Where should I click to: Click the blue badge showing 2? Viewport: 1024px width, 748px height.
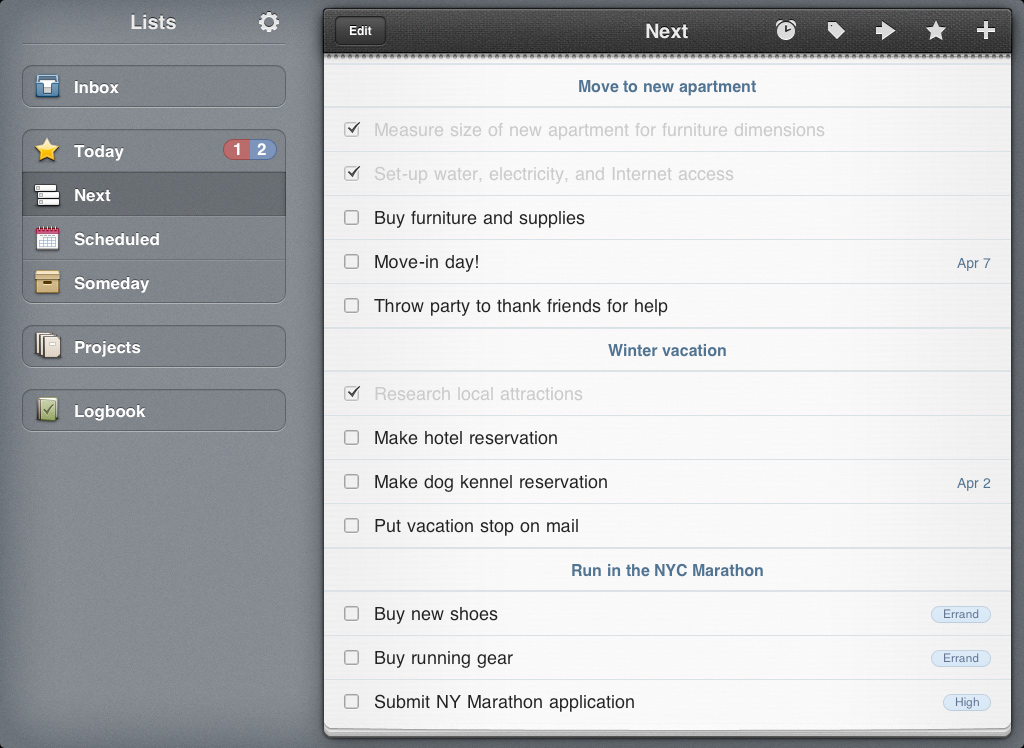263,150
